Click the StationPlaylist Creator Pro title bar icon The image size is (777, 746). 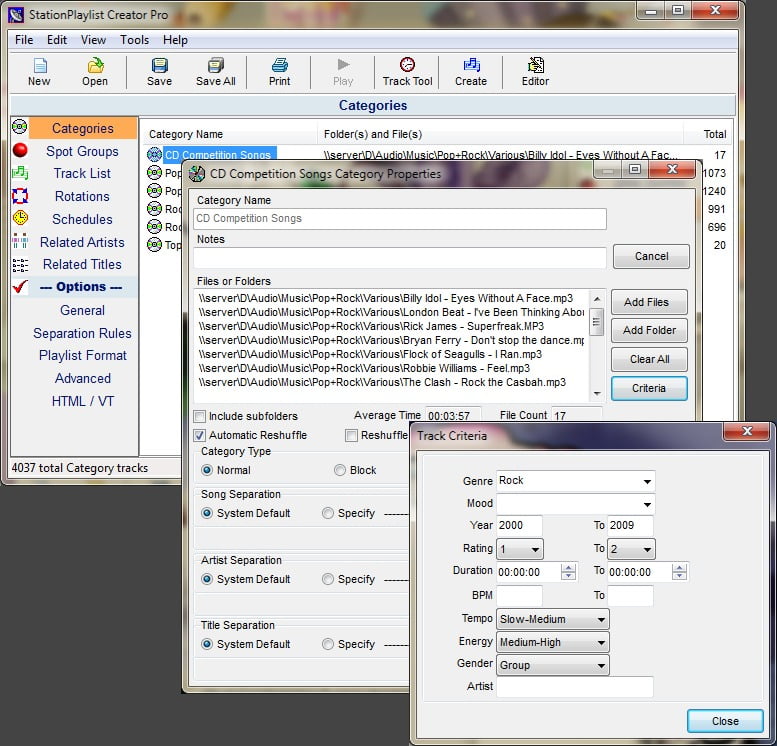(x=16, y=15)
